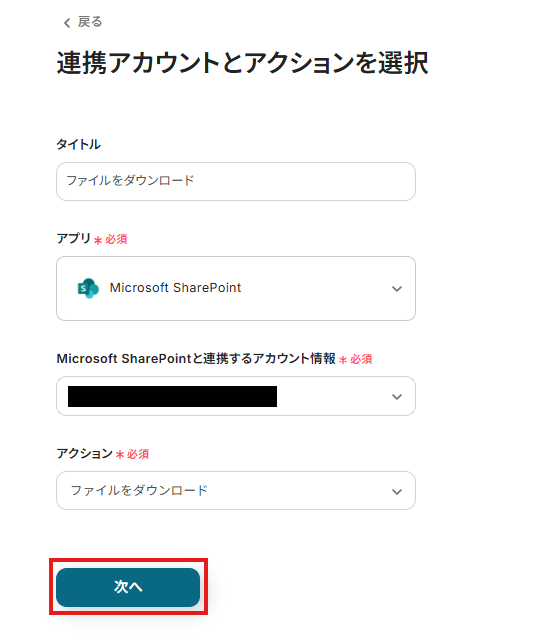
Task: Select the ファイルをダウンロード text in アクション dropdown
Action: click(139, 490)
